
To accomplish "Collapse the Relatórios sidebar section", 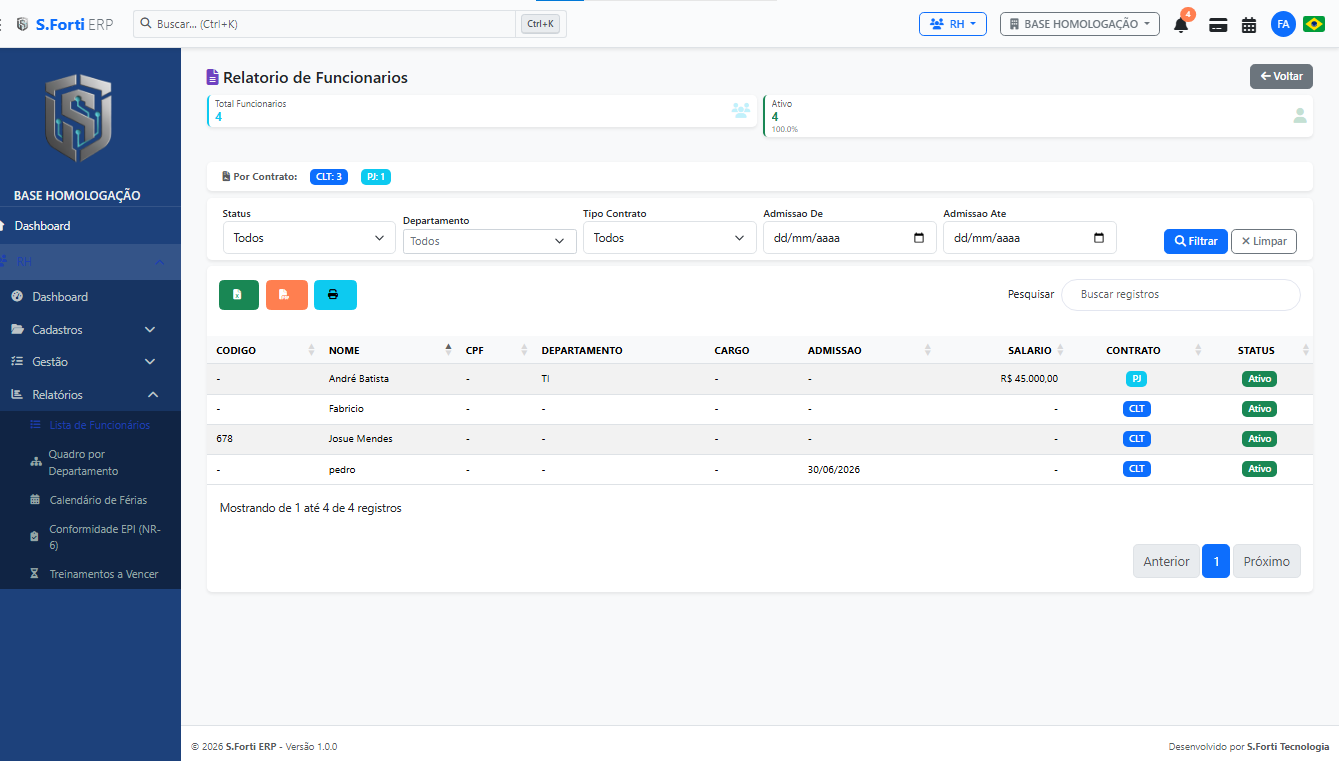I will click(x=90, y=394).
